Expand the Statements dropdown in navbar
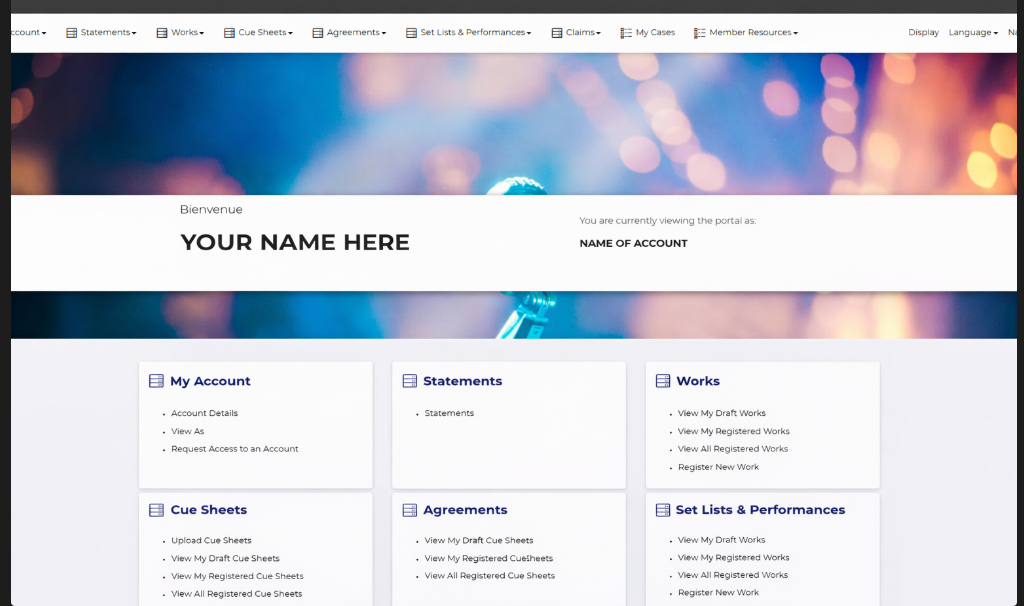This screenshot has height=606, width=1024. point(107,33)
